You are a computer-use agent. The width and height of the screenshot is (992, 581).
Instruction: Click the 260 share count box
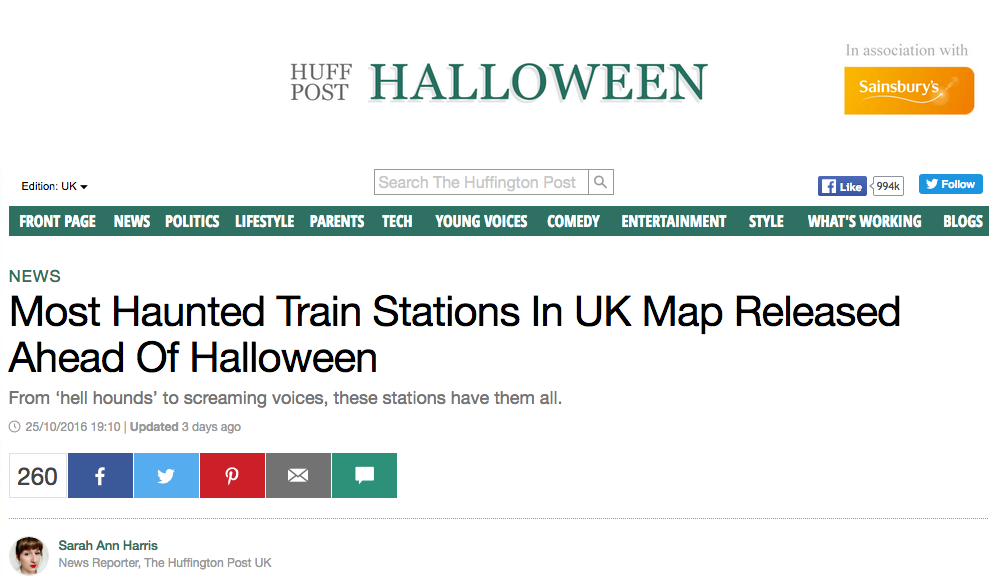(x=37, y=476)
